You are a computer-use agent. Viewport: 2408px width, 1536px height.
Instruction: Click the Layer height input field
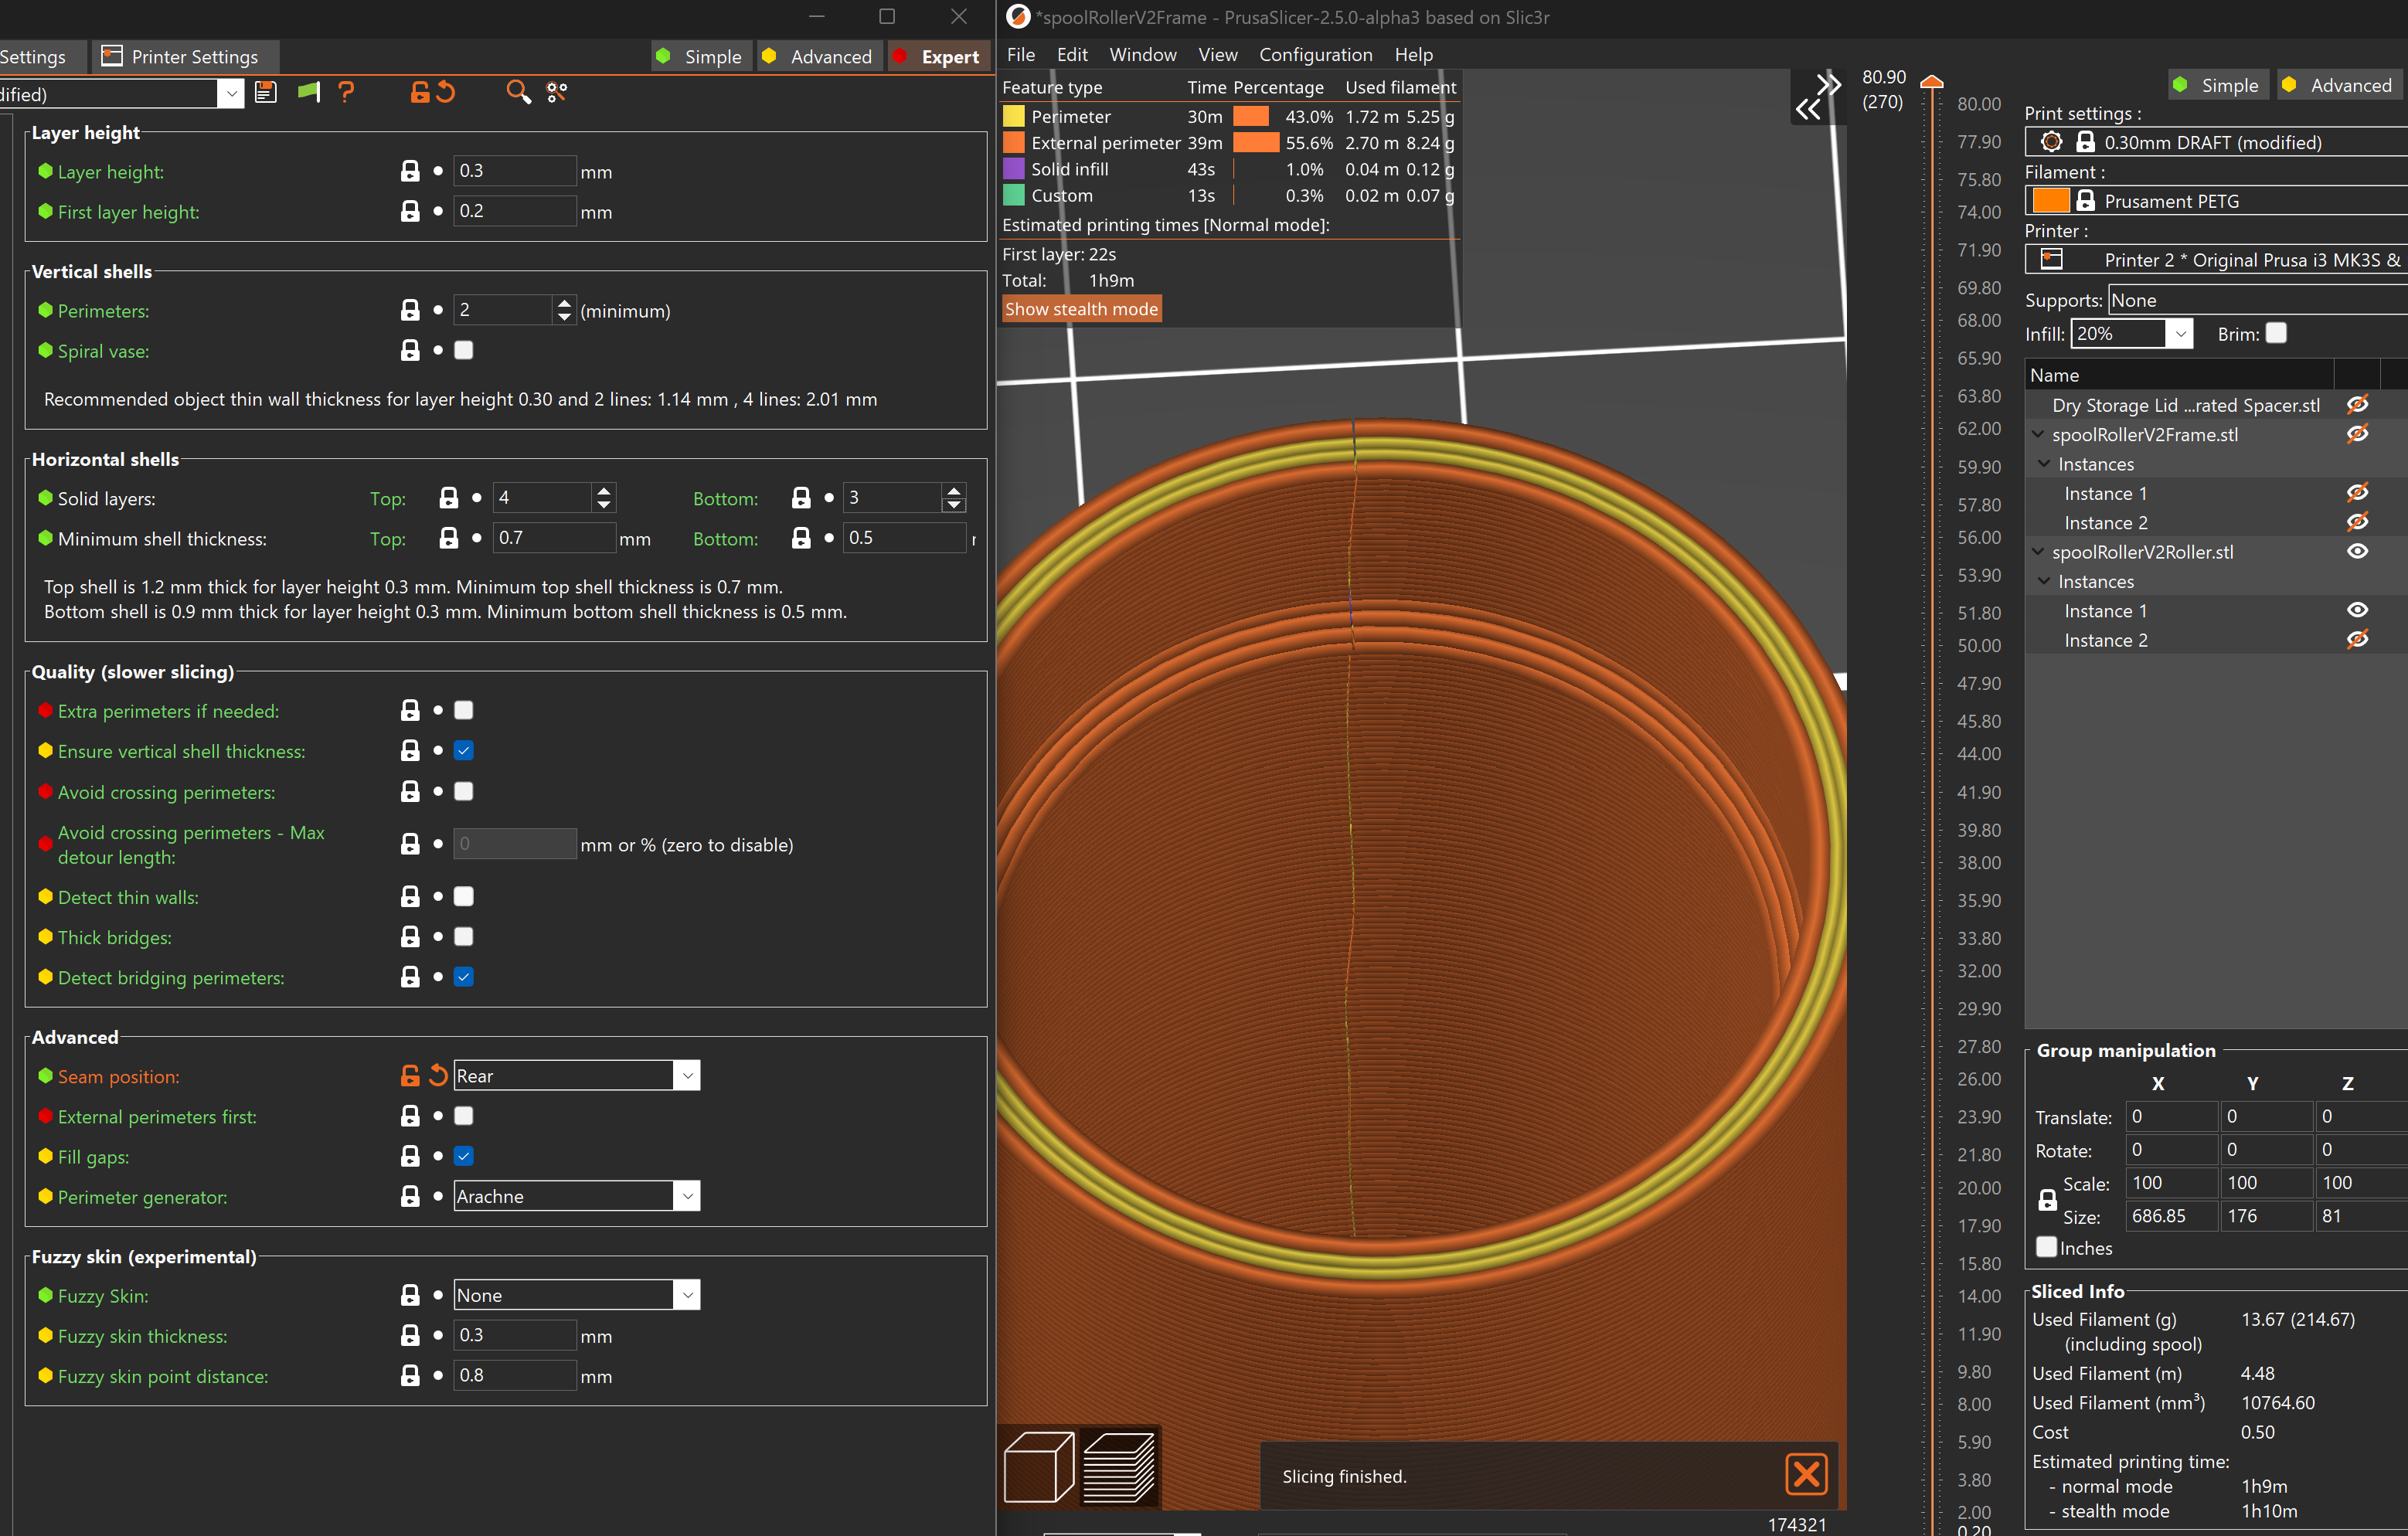[x=514, y=171]
